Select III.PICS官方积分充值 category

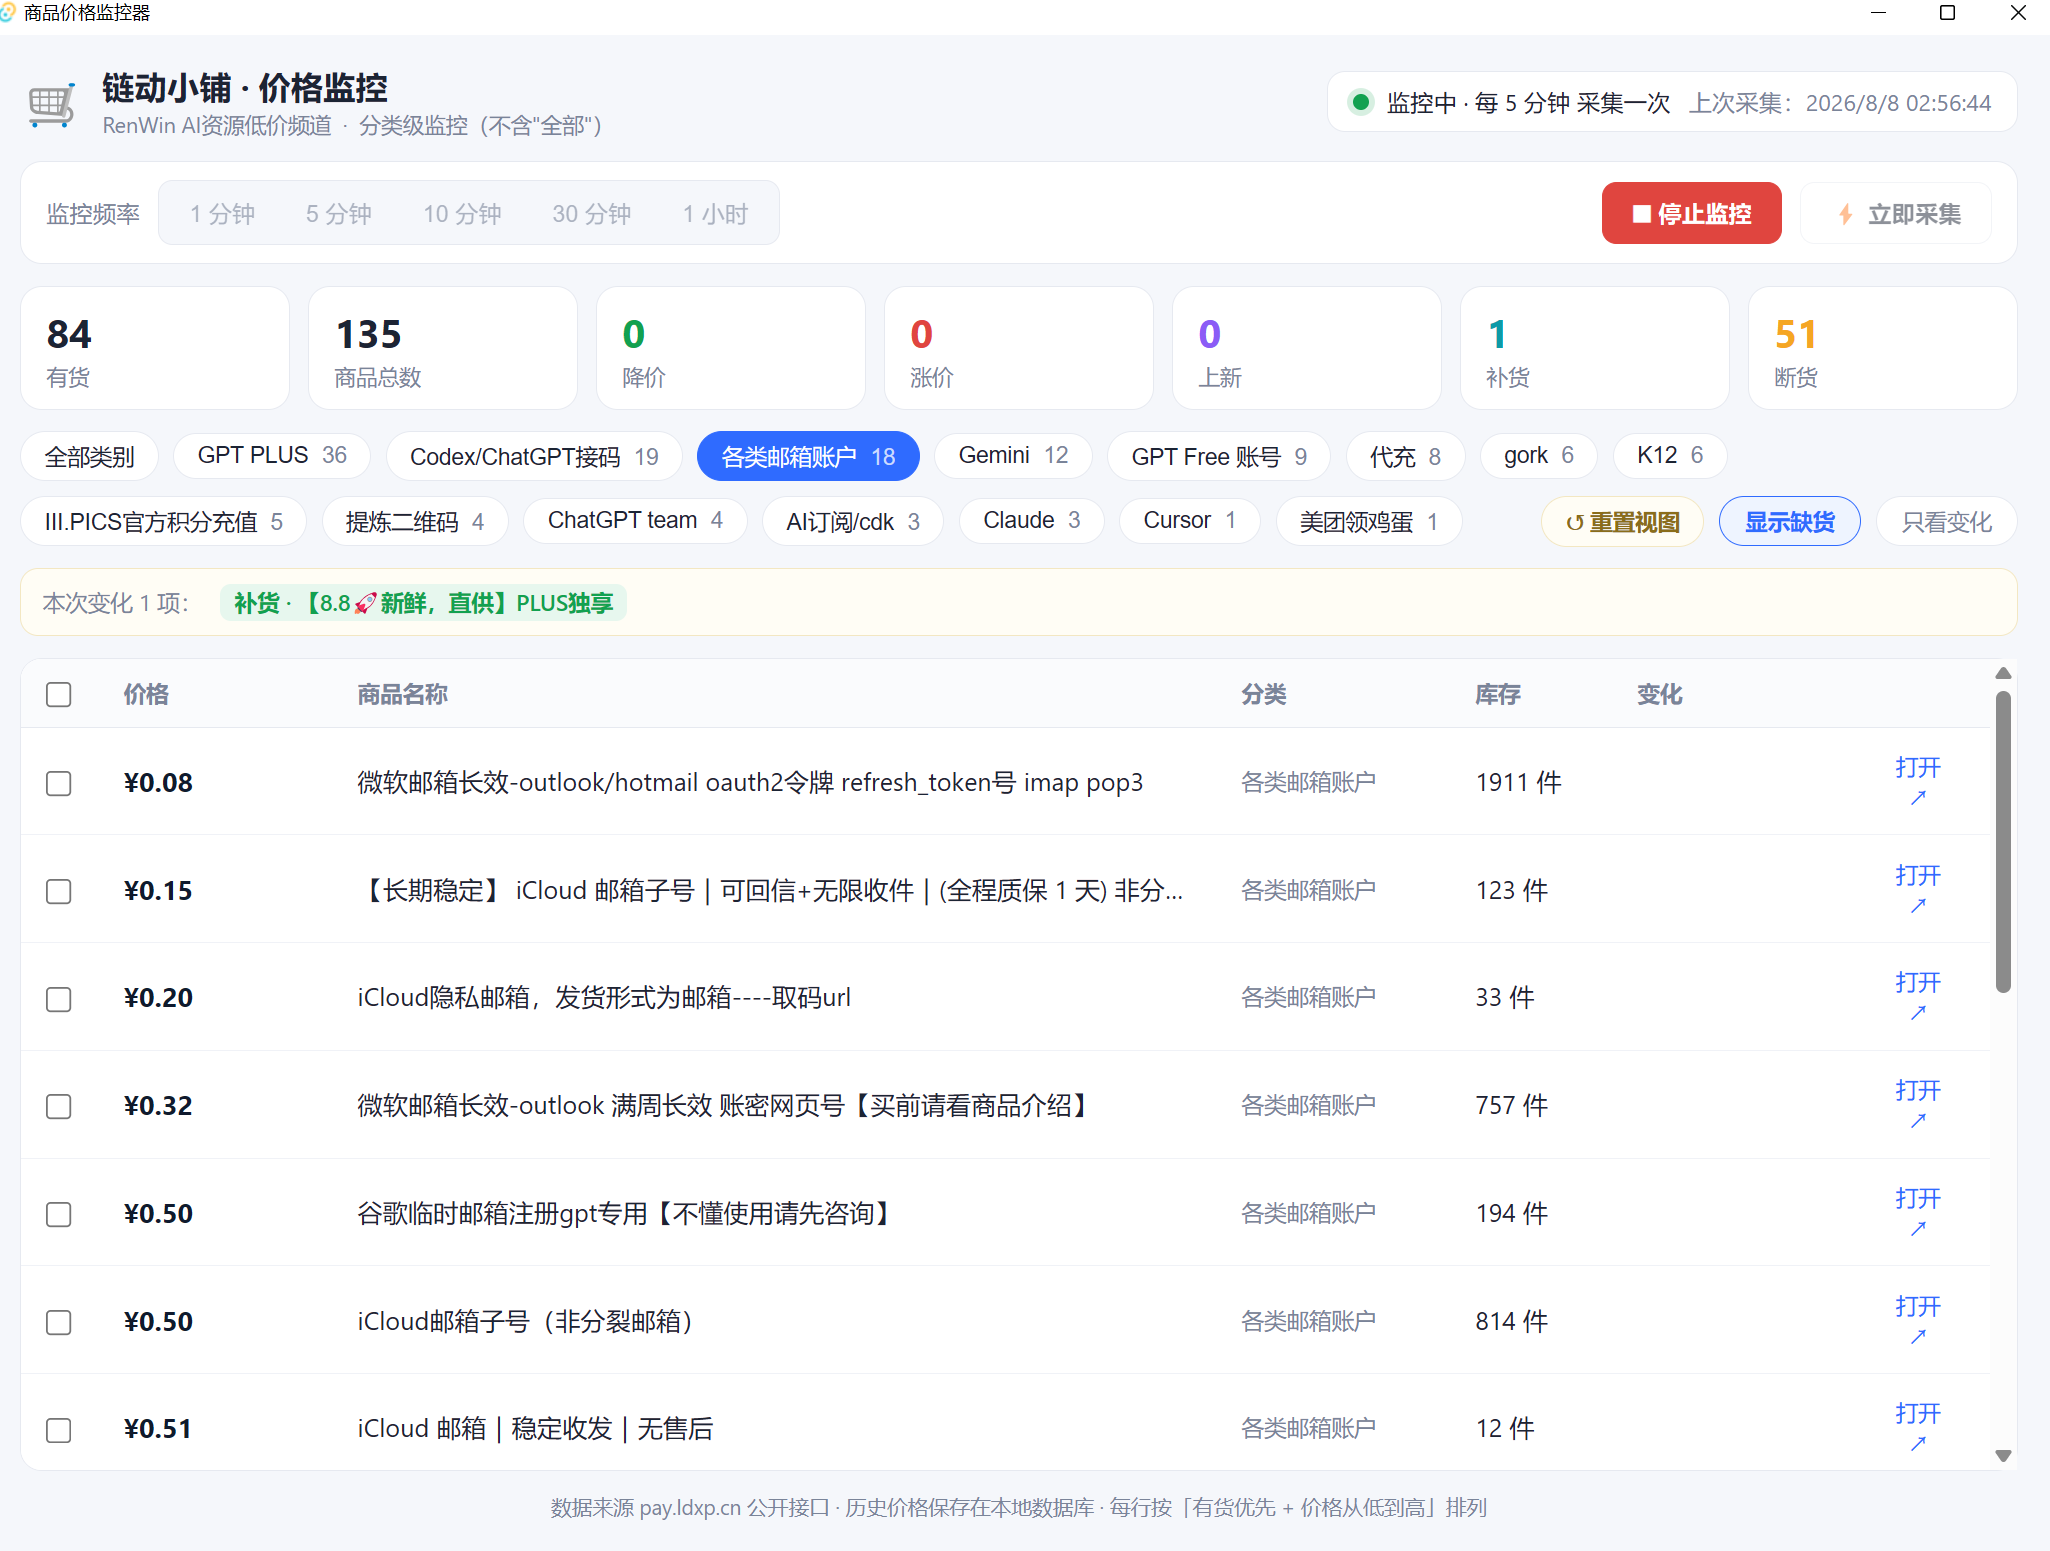[x=163, y=522]
